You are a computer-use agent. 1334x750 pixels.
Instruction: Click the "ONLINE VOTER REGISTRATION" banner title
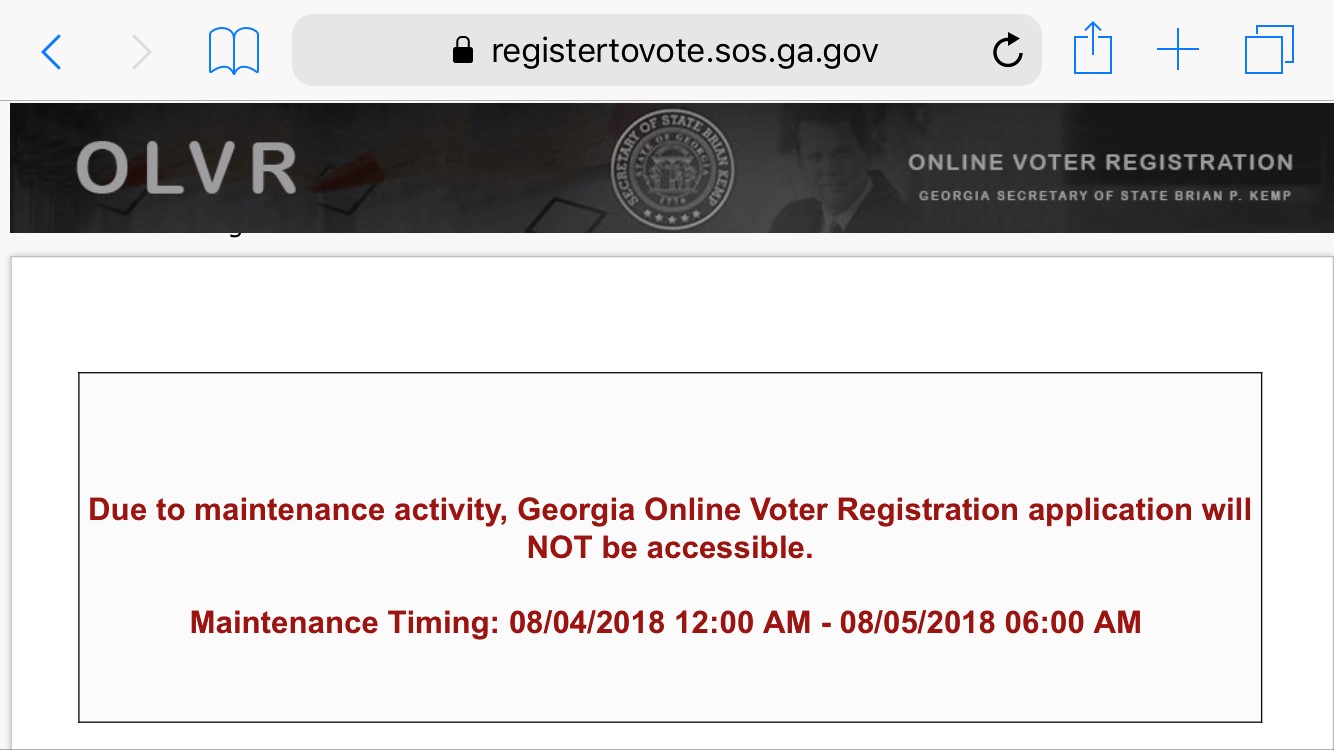[1100, 162]
